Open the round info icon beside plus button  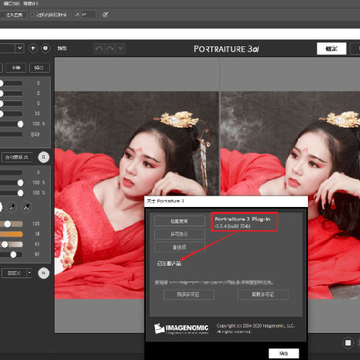(46, 48)
